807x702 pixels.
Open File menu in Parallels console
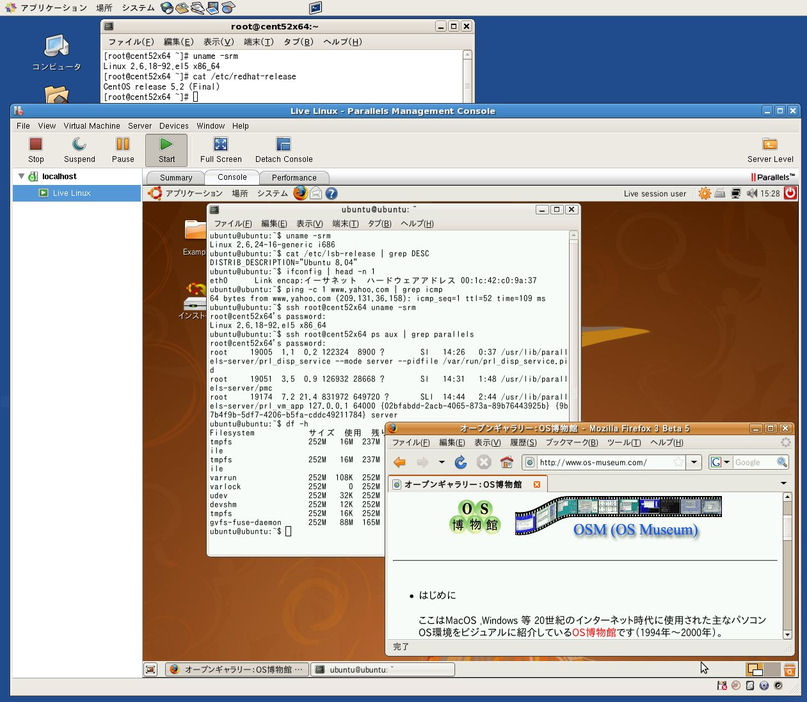point(23,126)
